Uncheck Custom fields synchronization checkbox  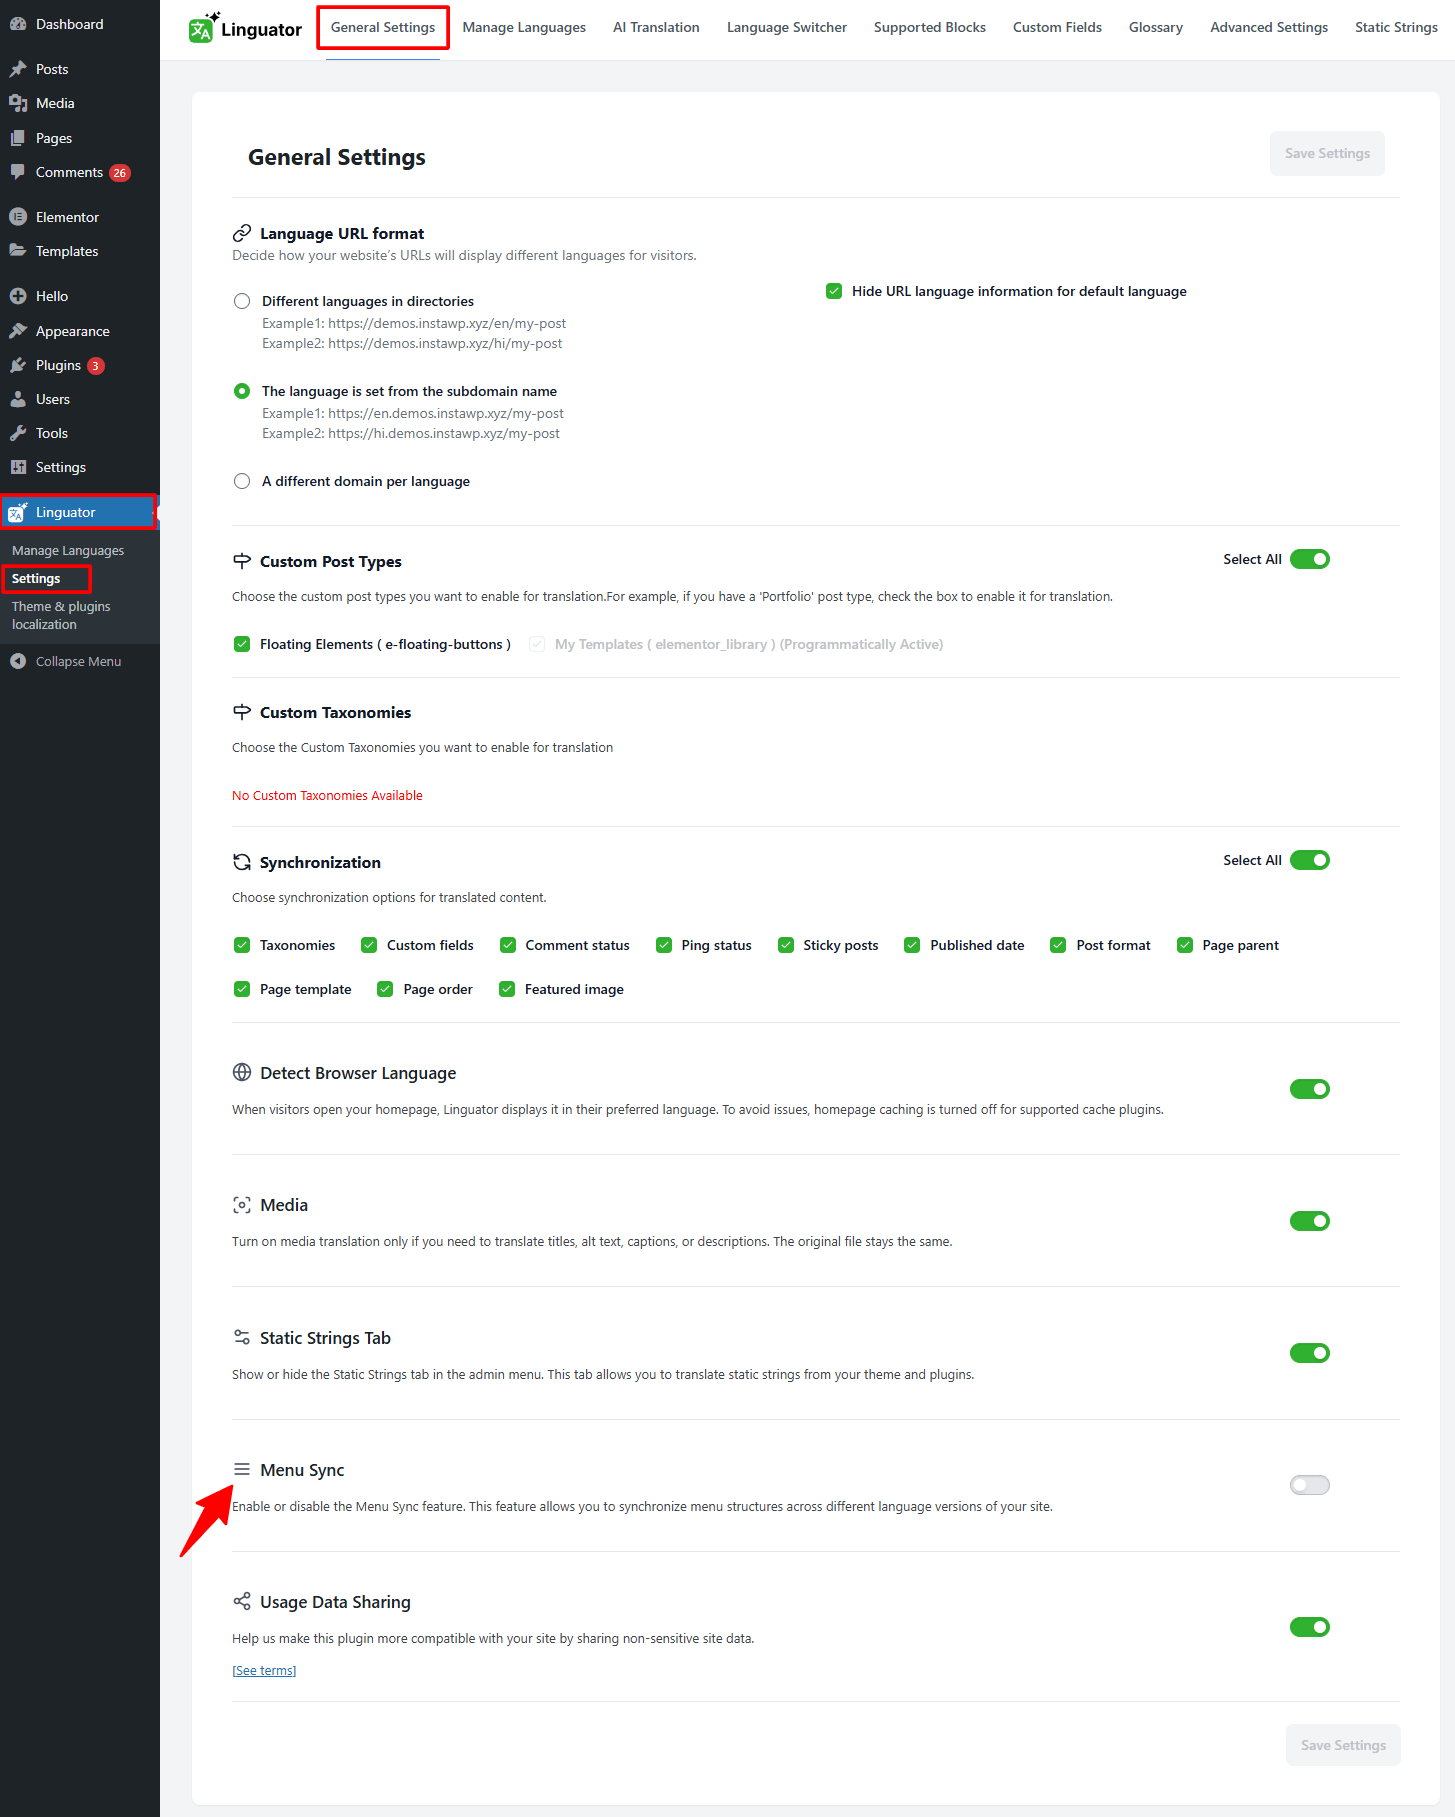point(369,945)
